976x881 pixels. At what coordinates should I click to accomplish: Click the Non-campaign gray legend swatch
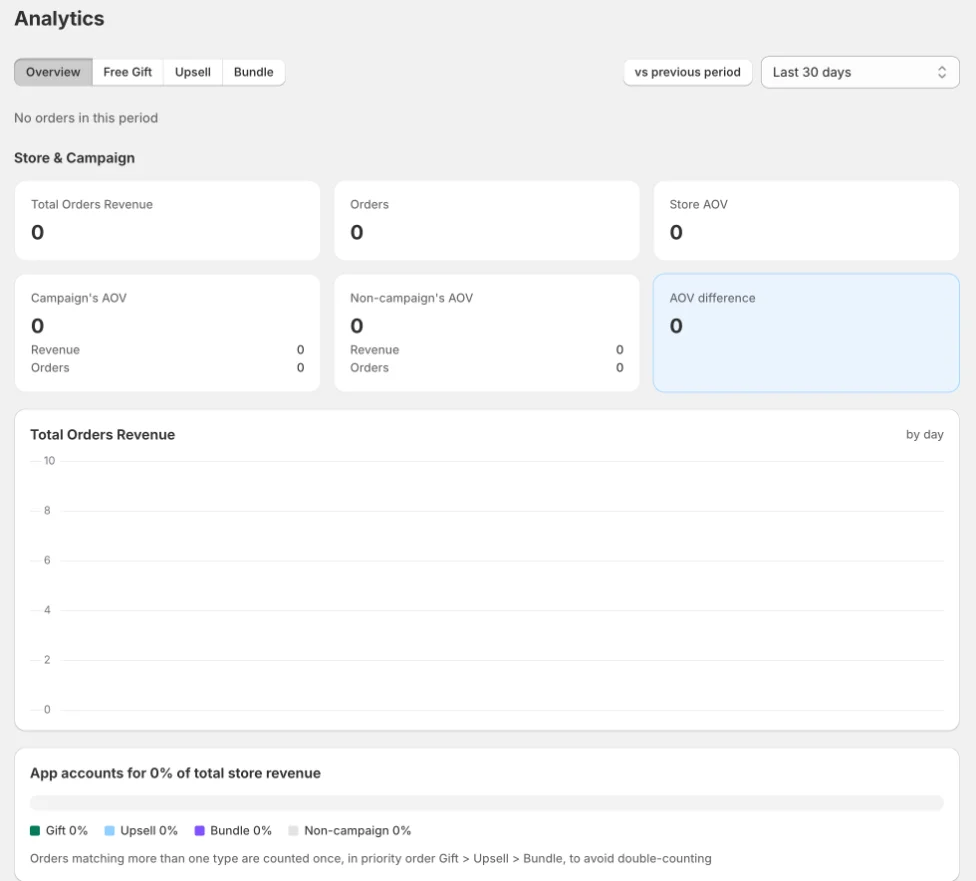293,831
